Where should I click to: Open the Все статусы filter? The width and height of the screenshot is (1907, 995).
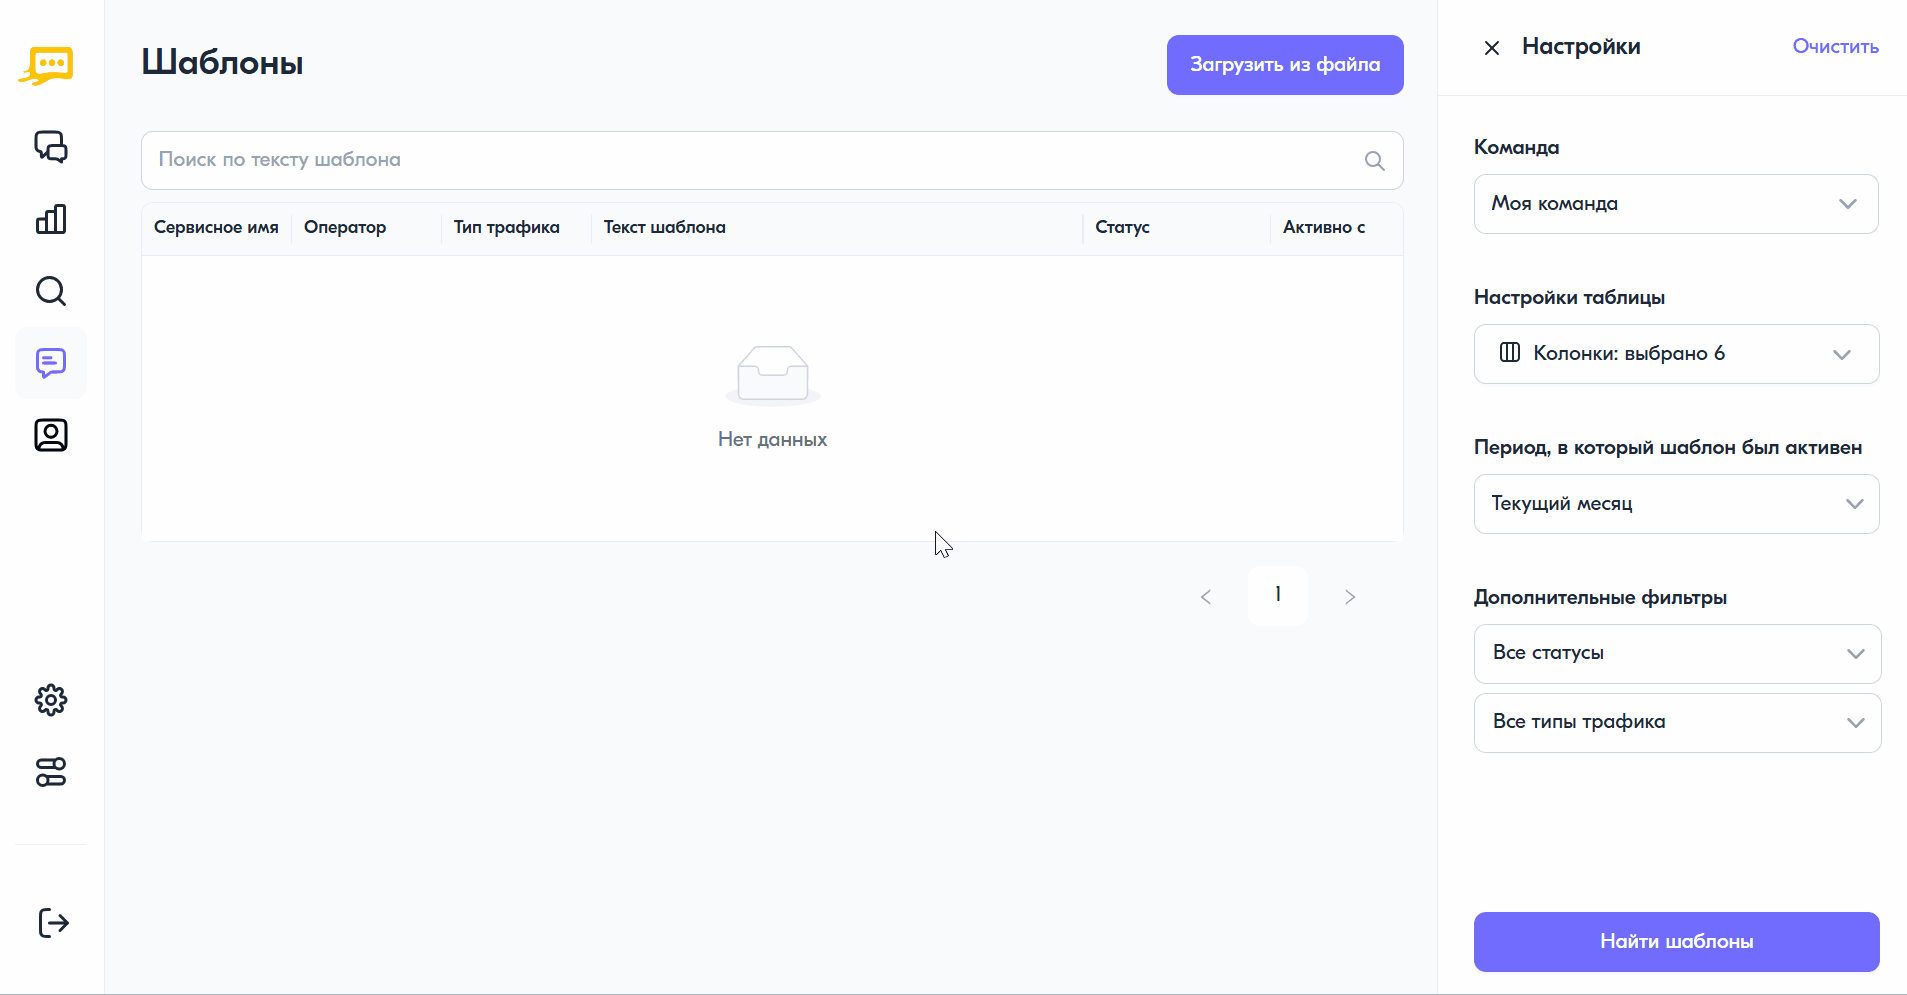1677,654
